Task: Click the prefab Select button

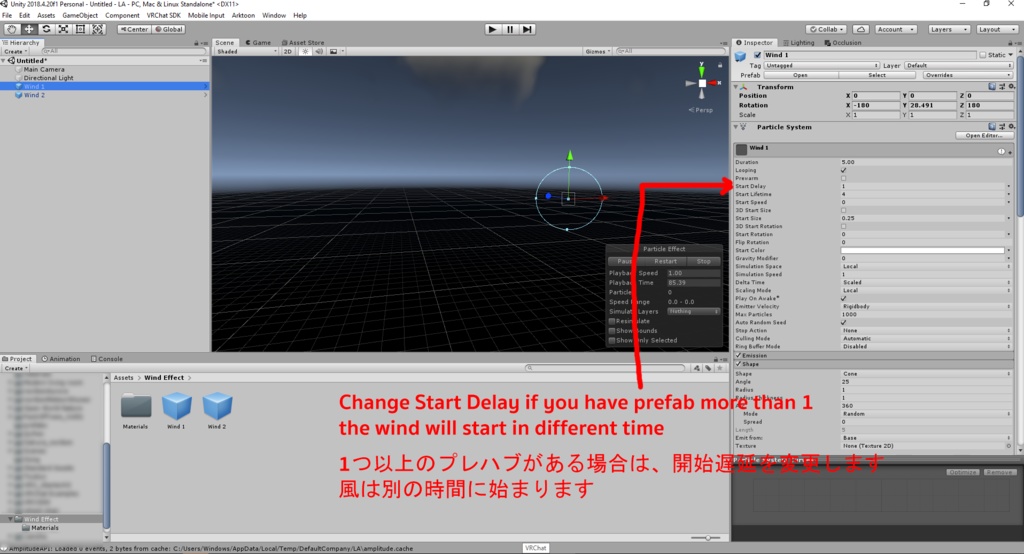Action: click(x=877, y=75)
